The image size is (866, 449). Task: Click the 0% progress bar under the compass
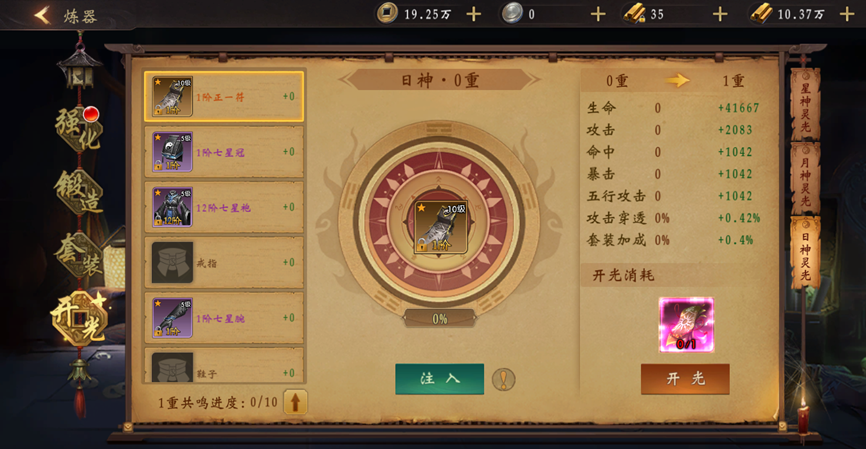point(440,319)
